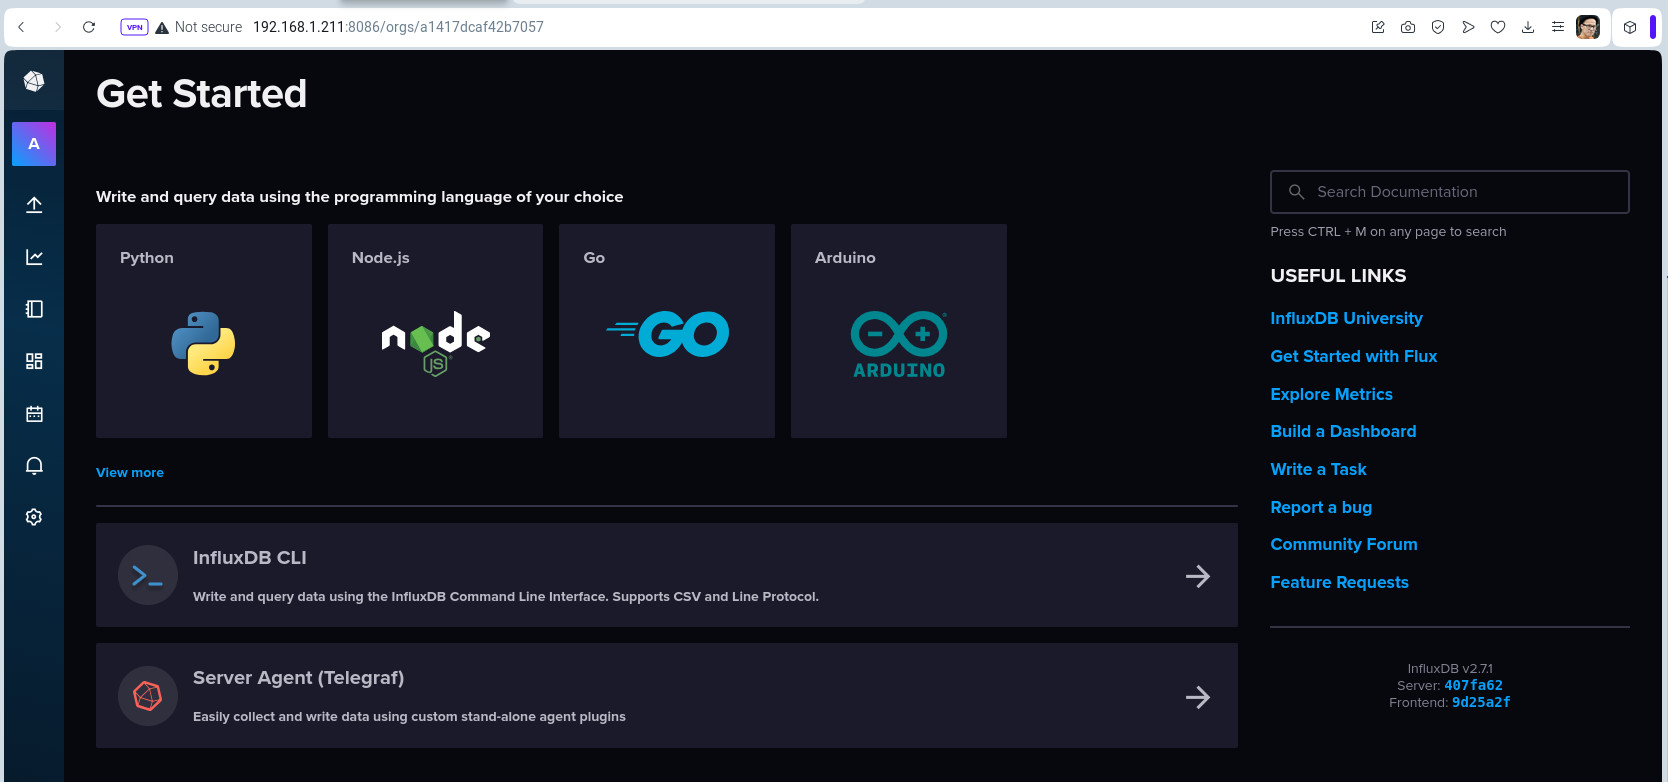Click the magnifier icon in documentation search
Viewport: 1668px width, 782px height.
coord(1297,192)
